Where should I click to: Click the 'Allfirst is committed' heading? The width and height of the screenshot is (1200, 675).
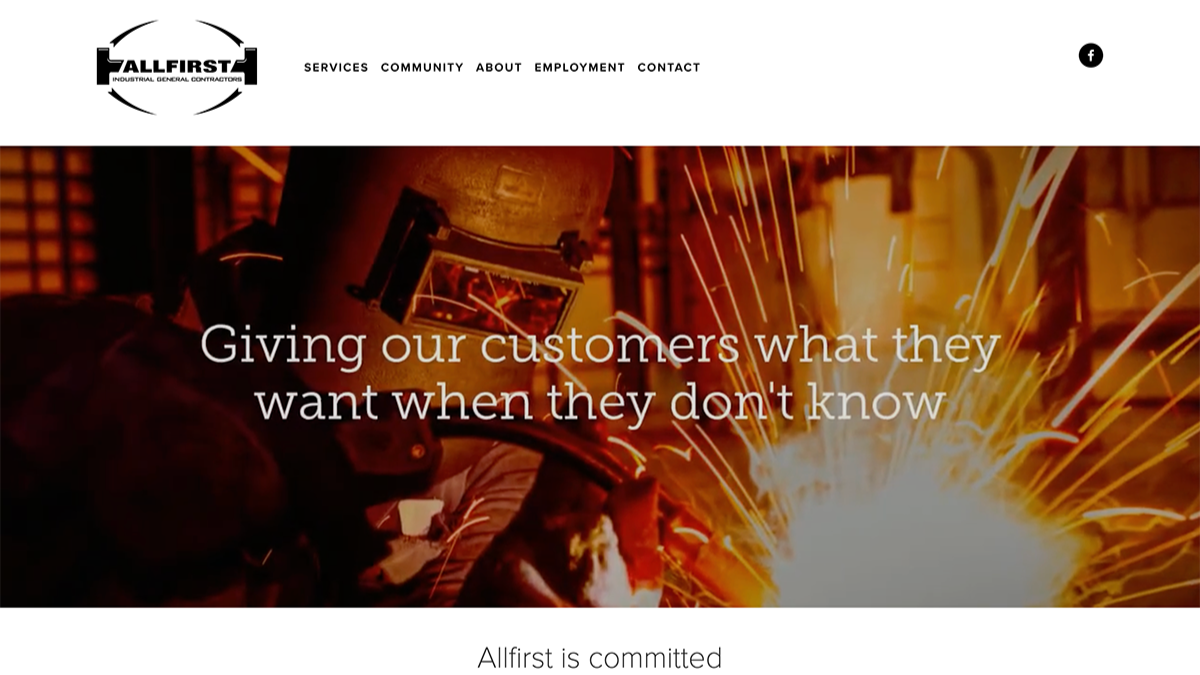600,658
